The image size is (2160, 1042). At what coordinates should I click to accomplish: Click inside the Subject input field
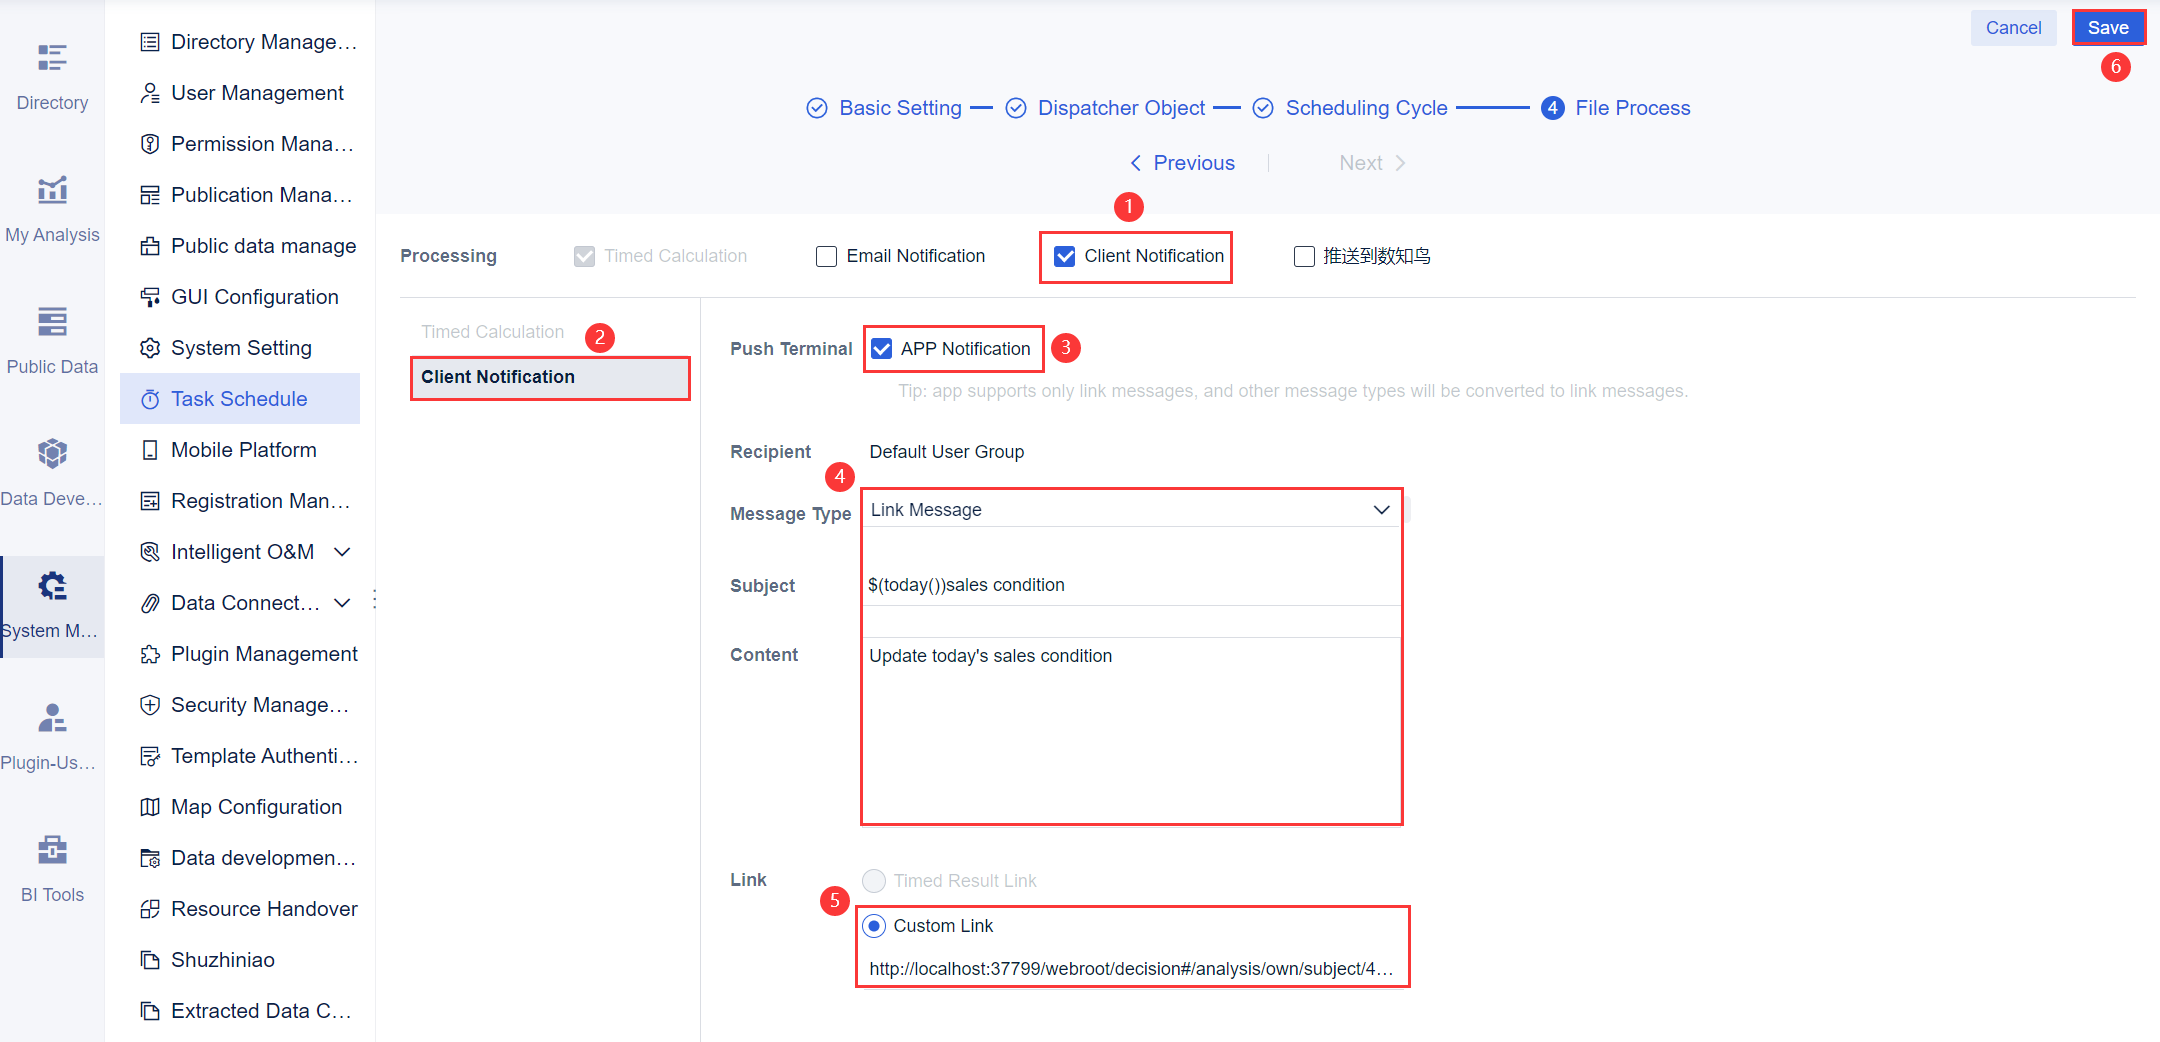pos(1130,585)
